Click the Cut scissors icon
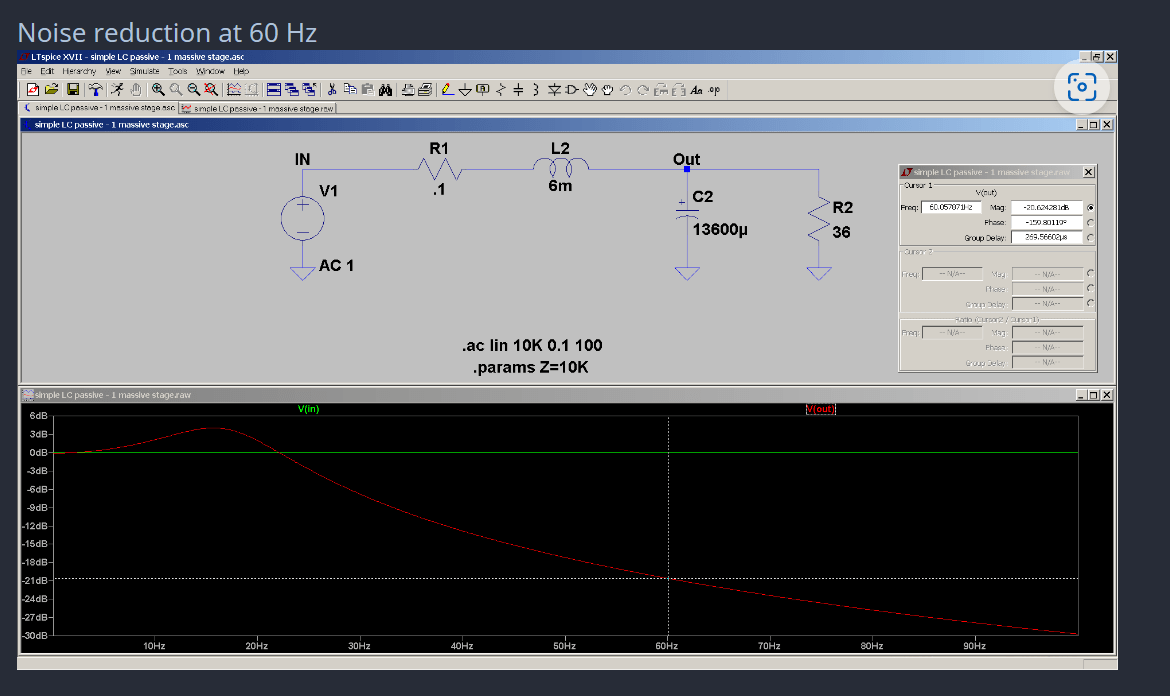Image resolution: width=1170 pixels, height=696 pixels. click(x=332, y=90)
